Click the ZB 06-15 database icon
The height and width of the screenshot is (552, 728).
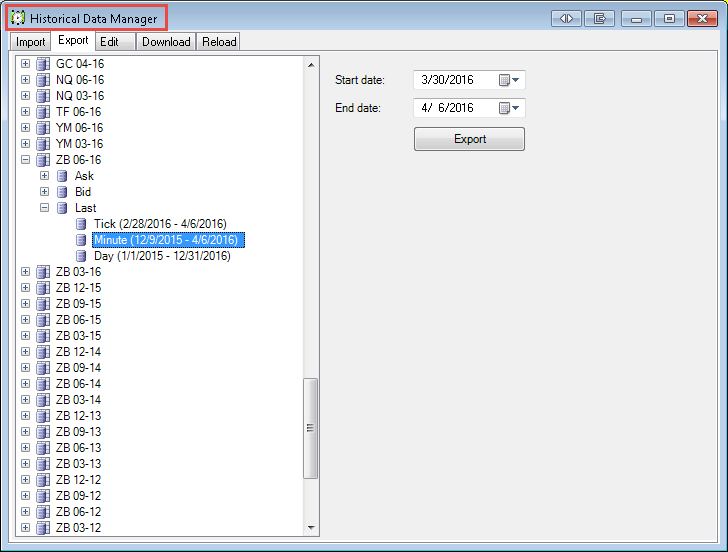(x=43, y=320)
